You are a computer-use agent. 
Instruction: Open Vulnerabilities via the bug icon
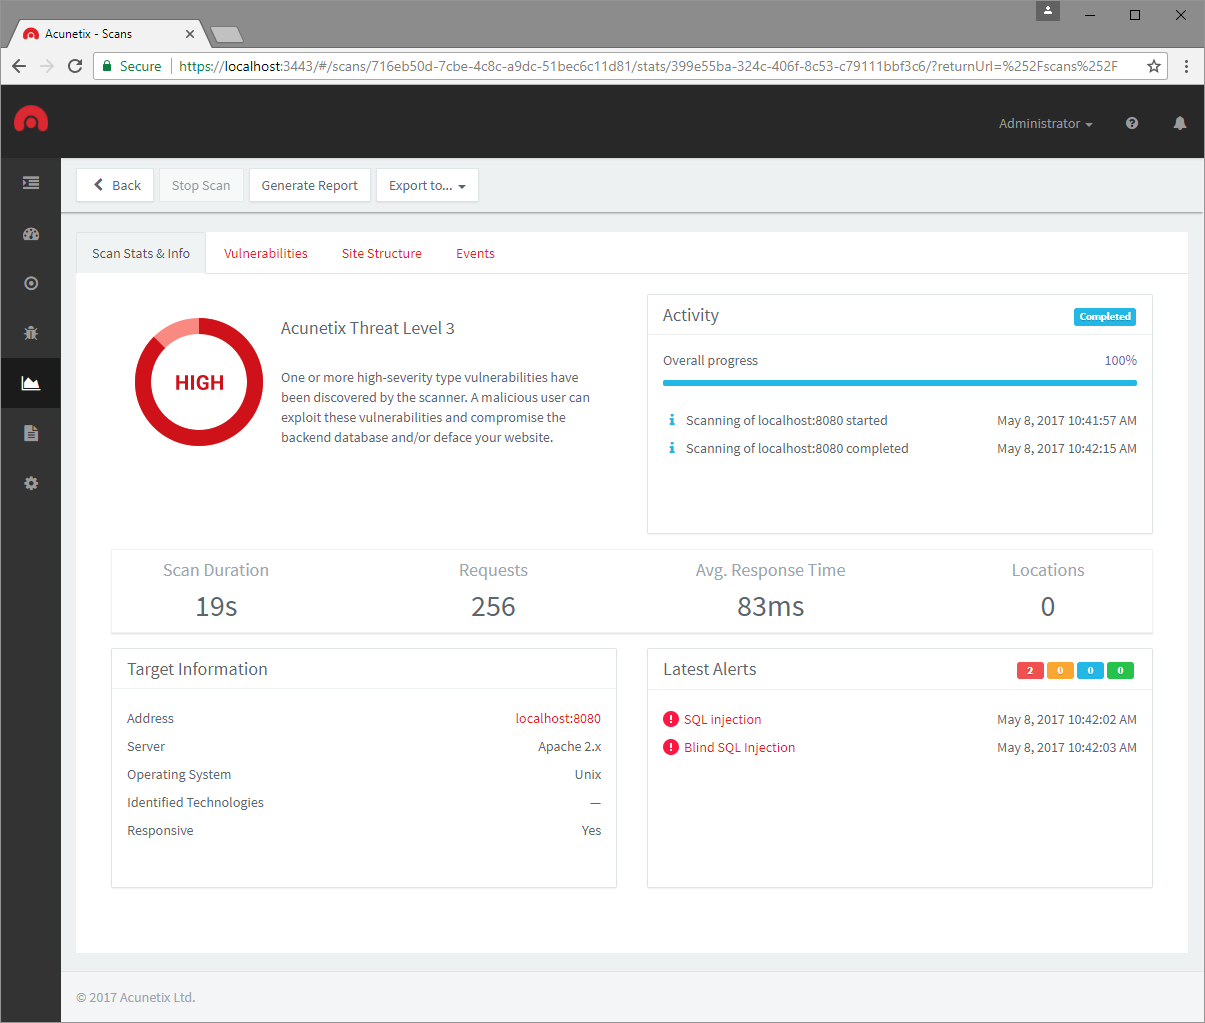(x=31, y=333)
